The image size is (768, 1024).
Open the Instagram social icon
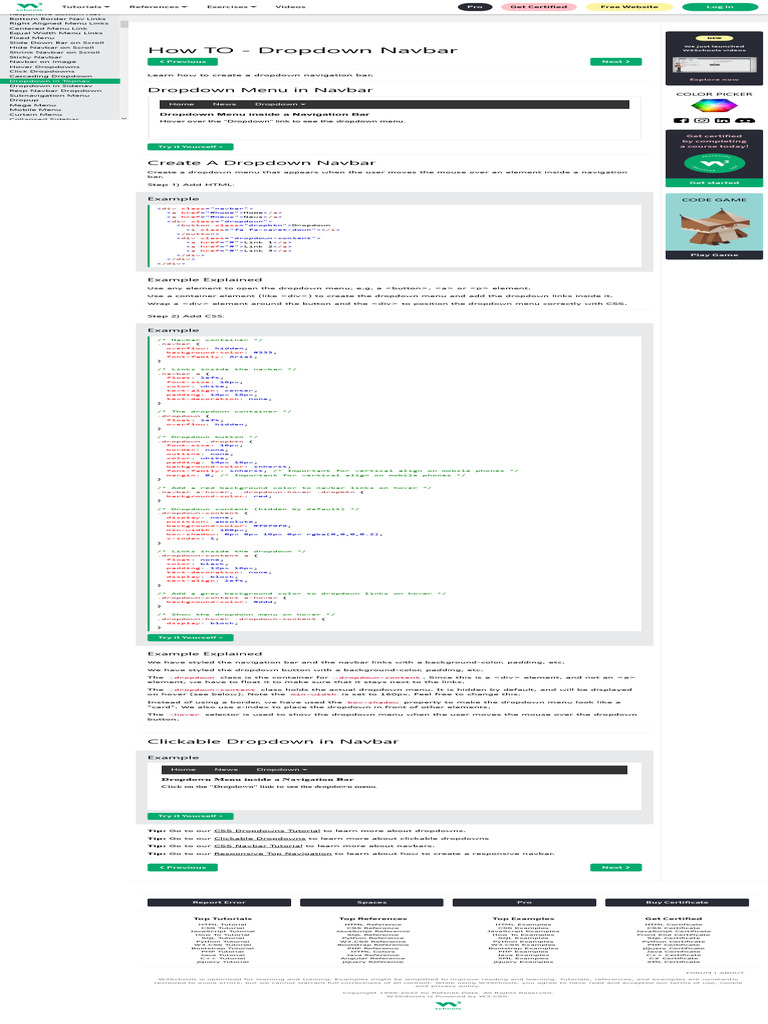(701, 120)
